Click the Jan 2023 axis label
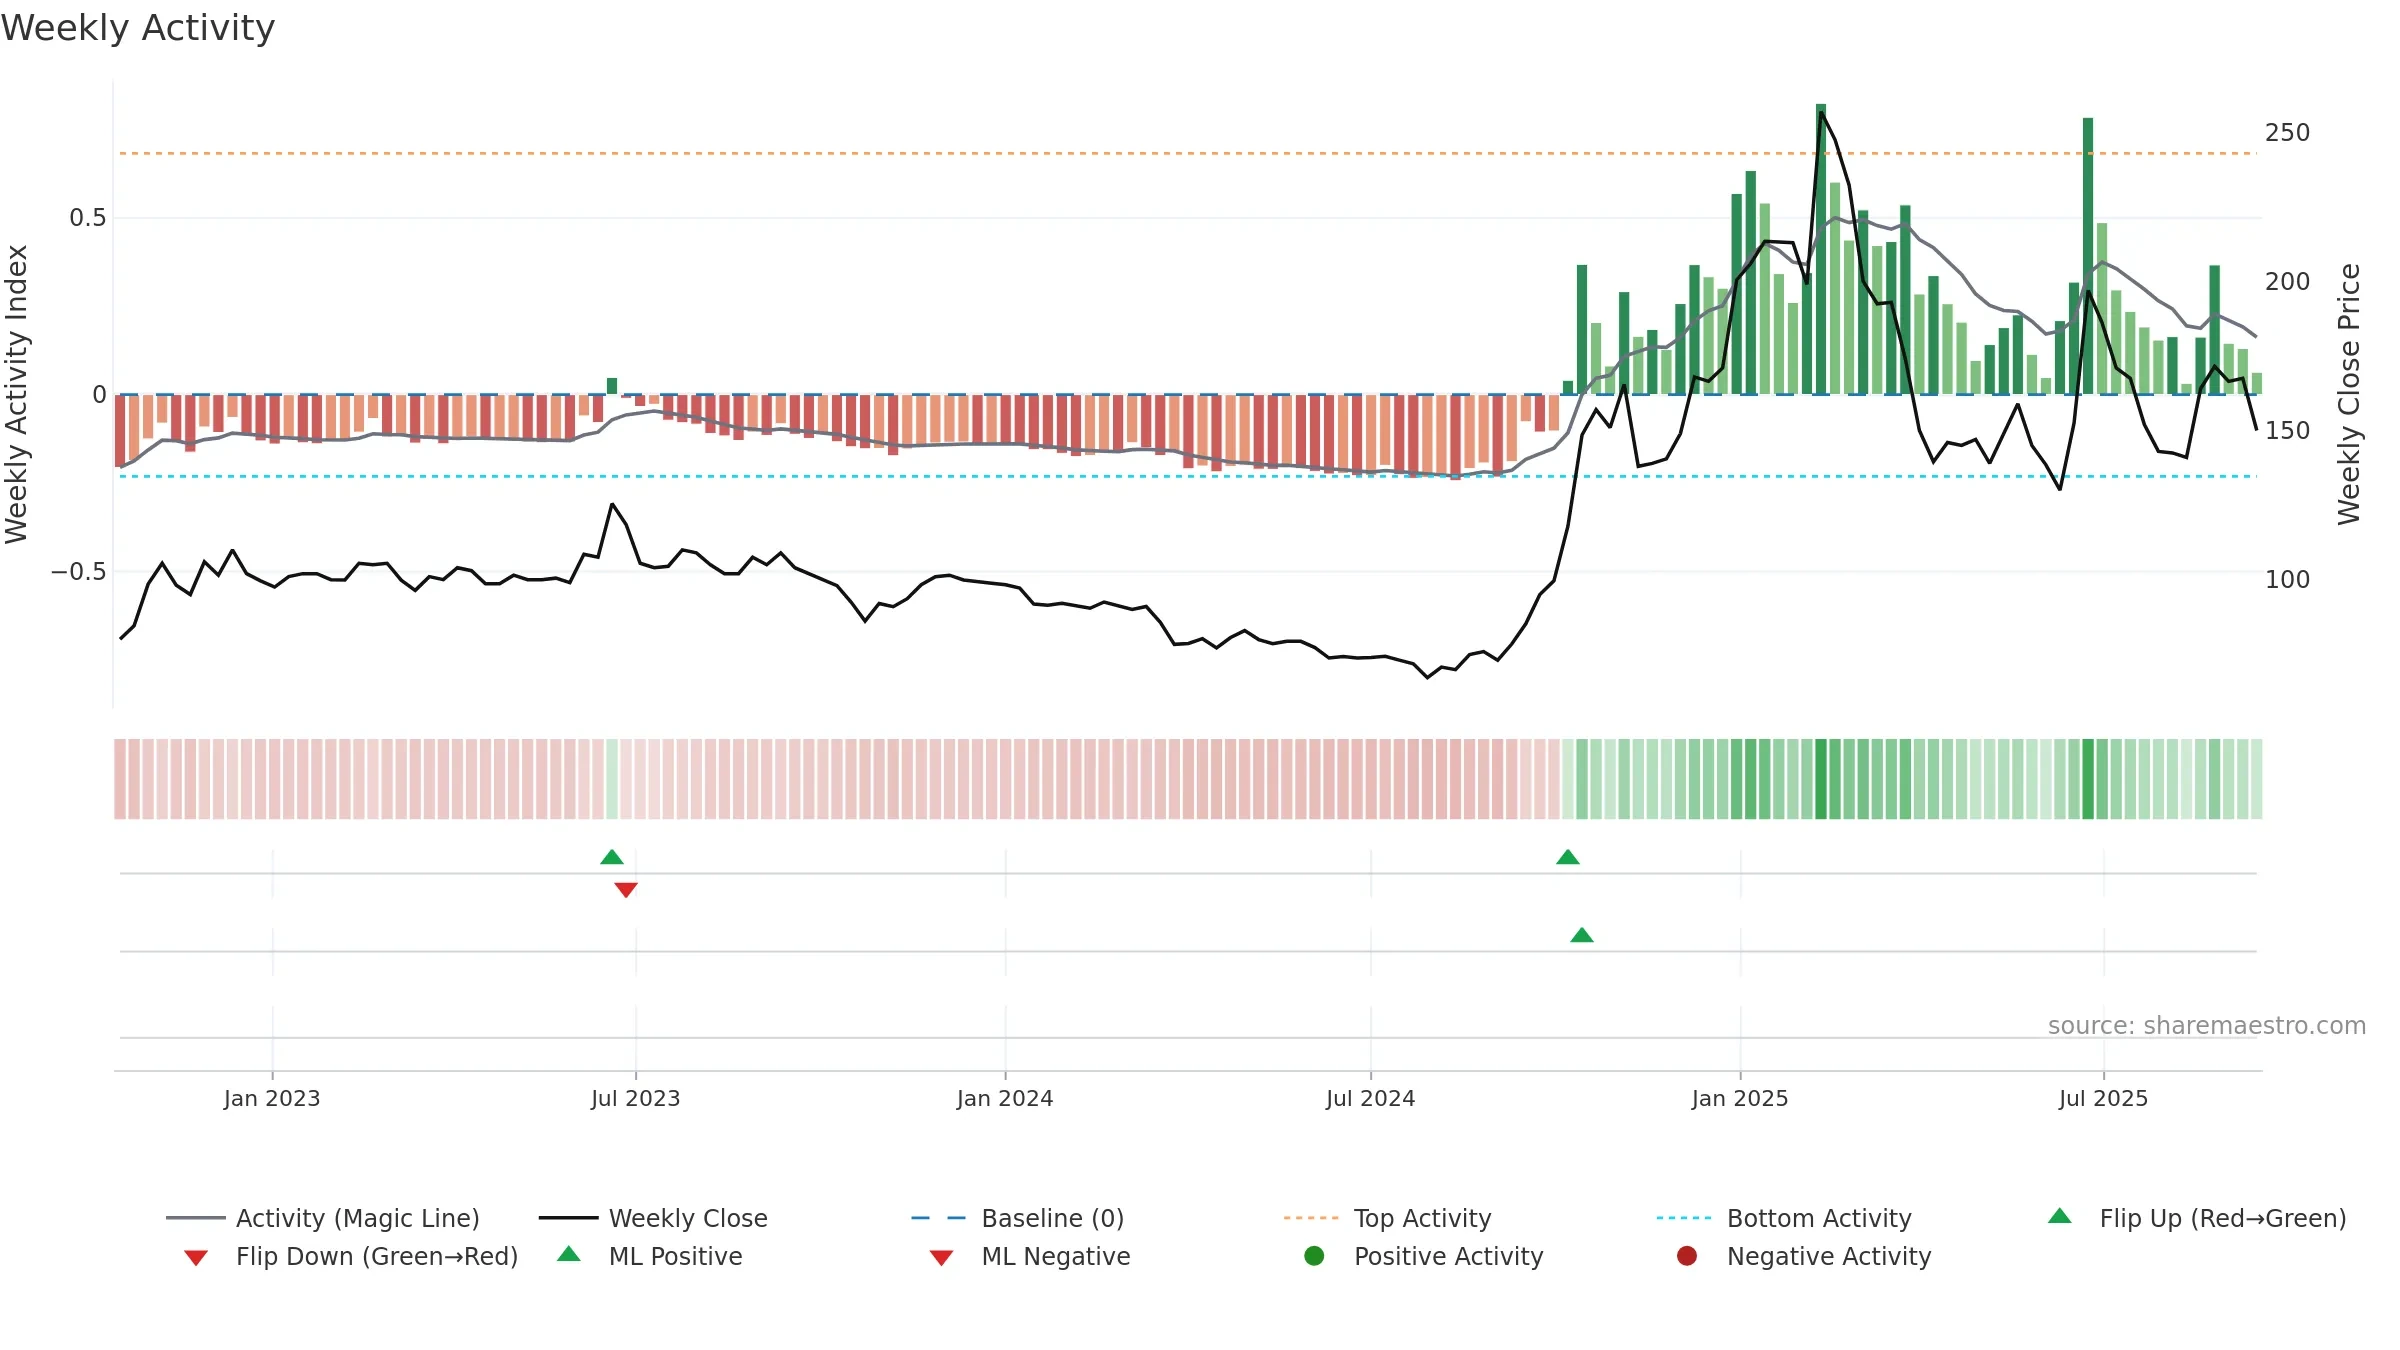Image resolution: width=2400 pixels, height=1350 pixels. [272, 1098]
